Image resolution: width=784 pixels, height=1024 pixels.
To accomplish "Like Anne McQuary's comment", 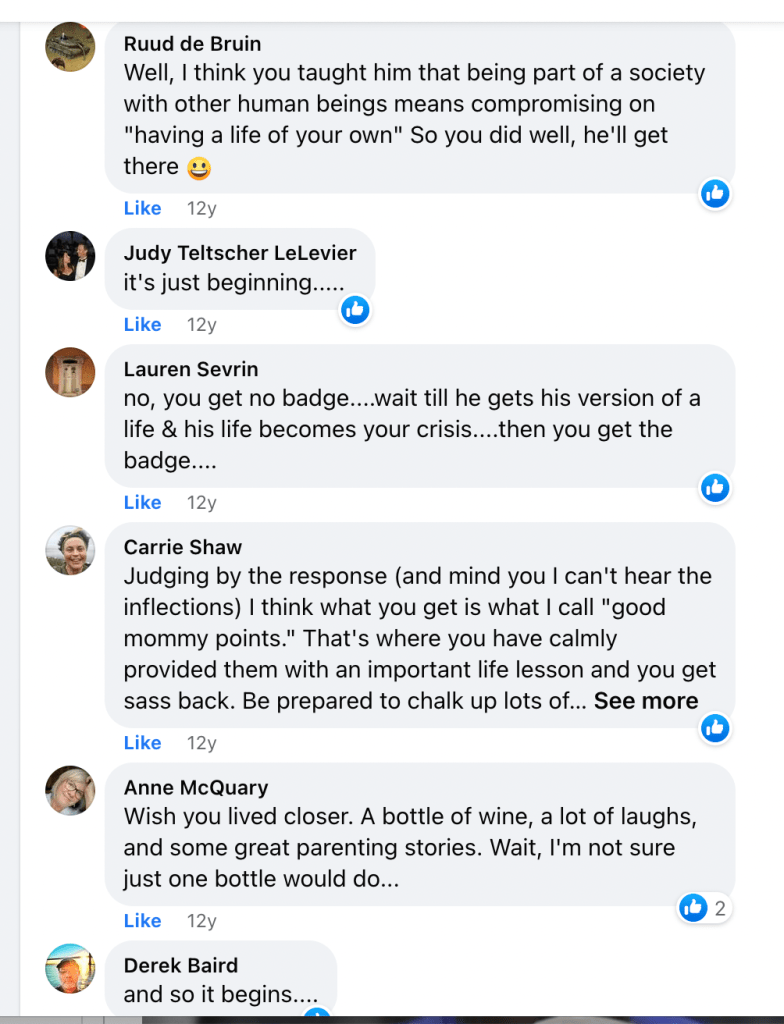I will pos(142,920).
